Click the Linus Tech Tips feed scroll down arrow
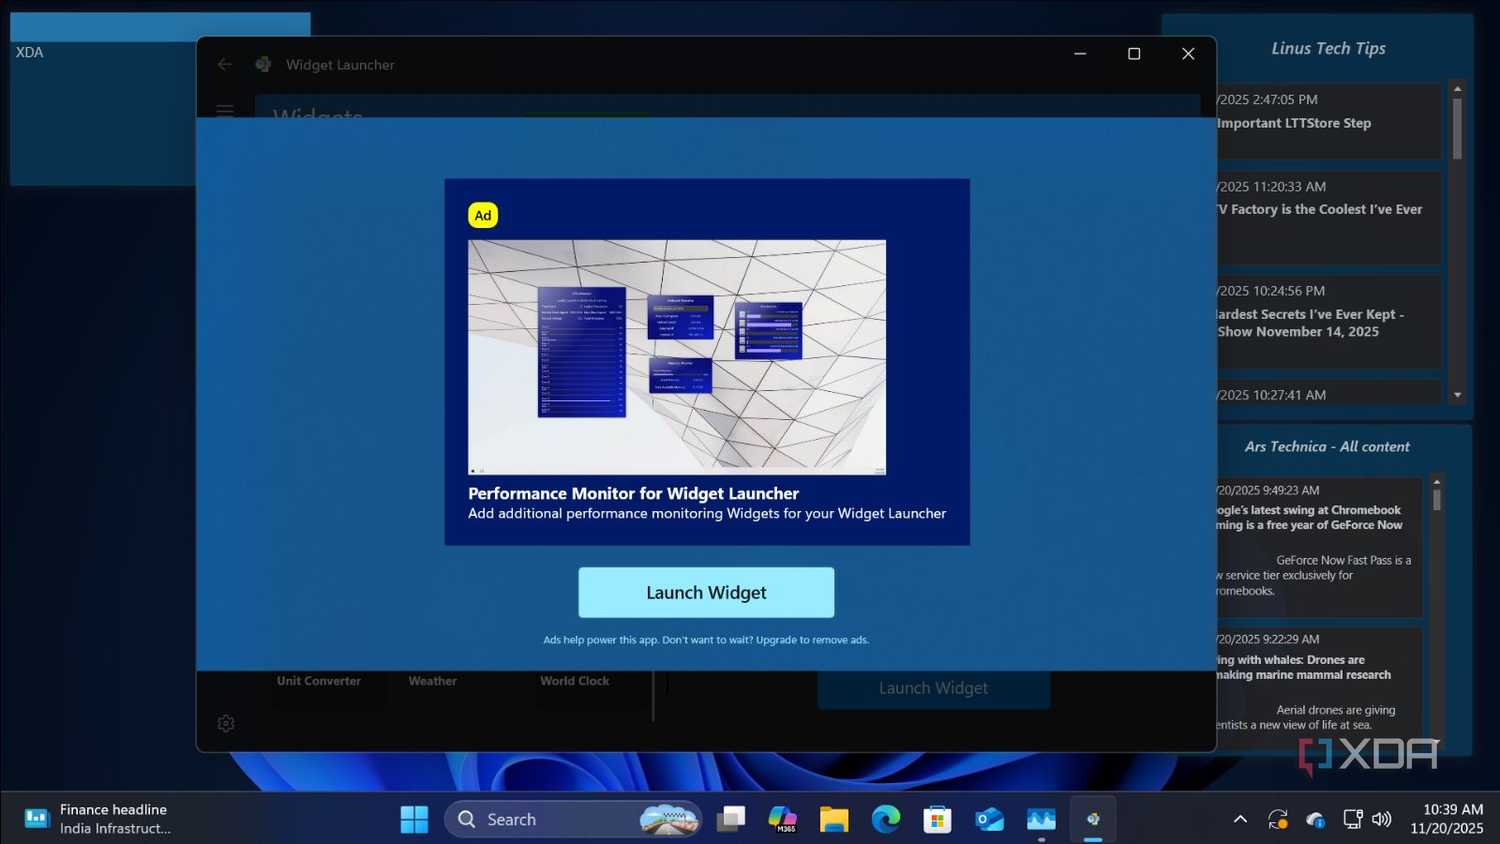 1458,395
